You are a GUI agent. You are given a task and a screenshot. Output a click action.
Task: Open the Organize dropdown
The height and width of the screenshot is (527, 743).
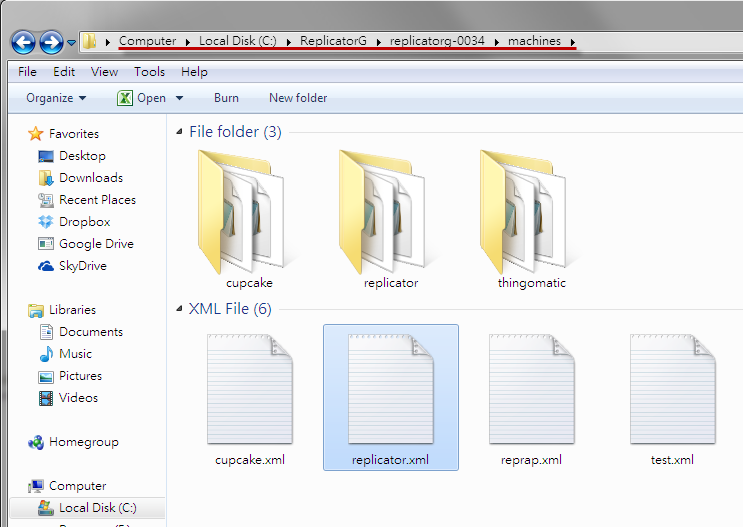click(56, 98)
